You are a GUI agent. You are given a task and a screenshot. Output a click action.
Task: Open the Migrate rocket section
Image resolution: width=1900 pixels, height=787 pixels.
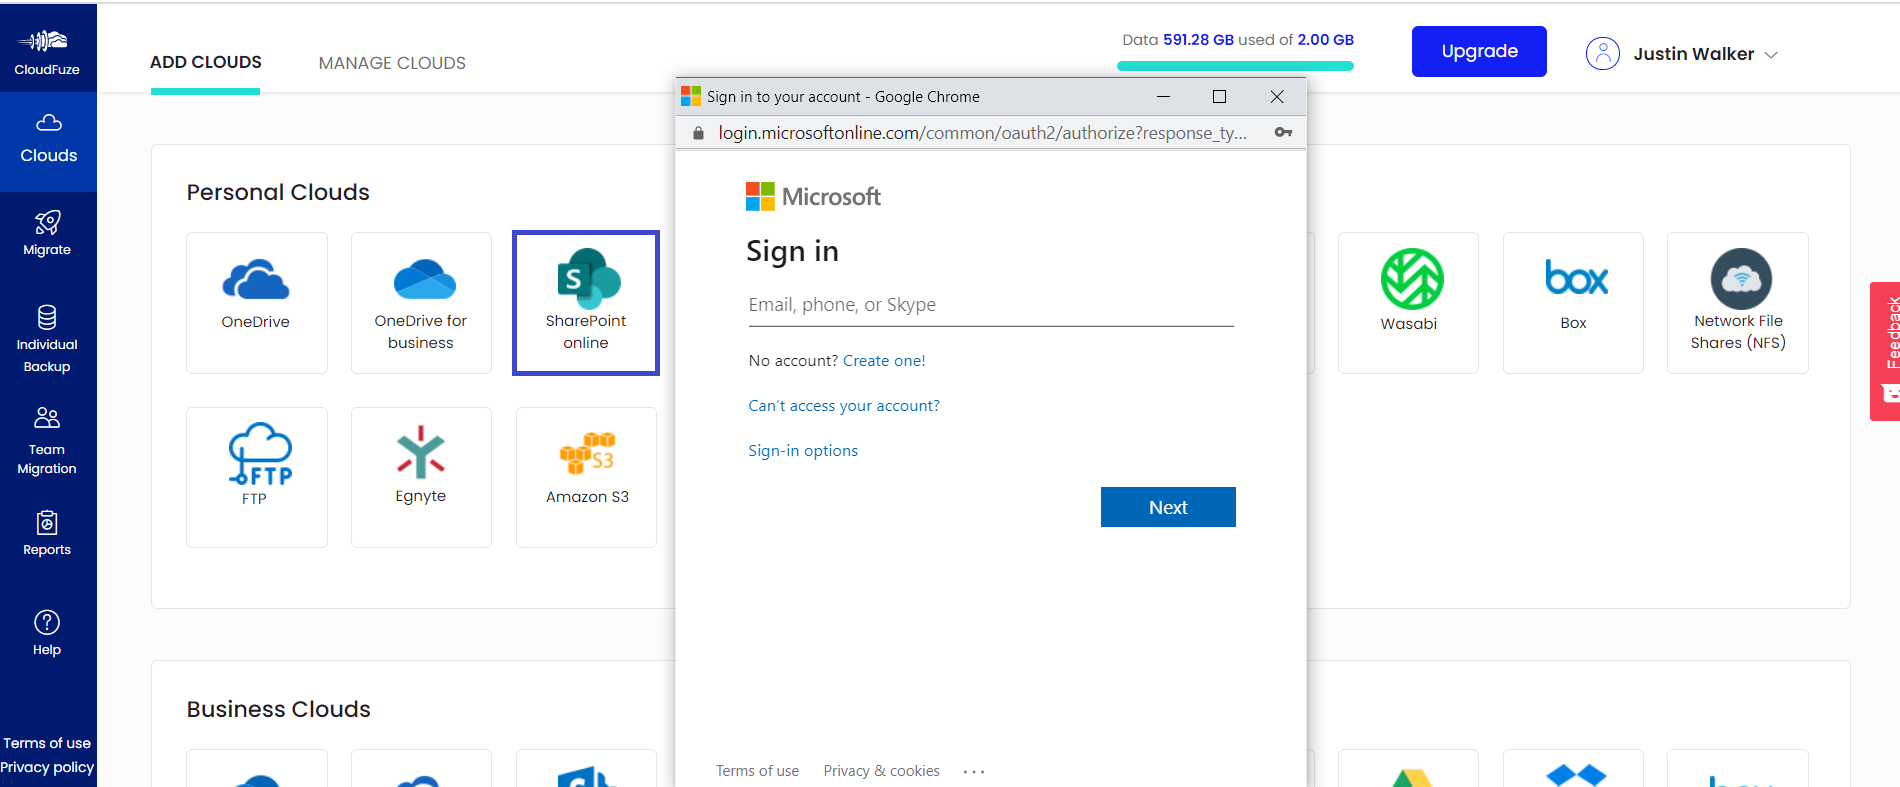tap(47, 233)
